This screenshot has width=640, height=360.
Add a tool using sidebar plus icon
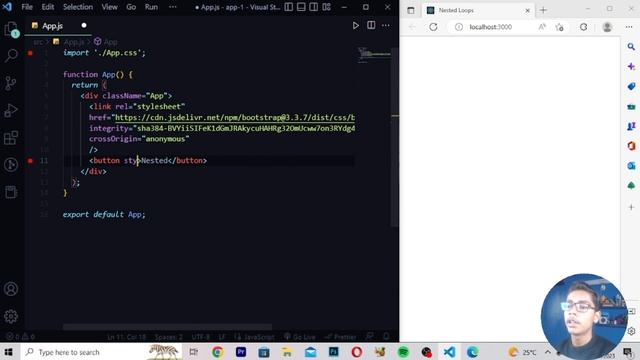tap(631, 207)
